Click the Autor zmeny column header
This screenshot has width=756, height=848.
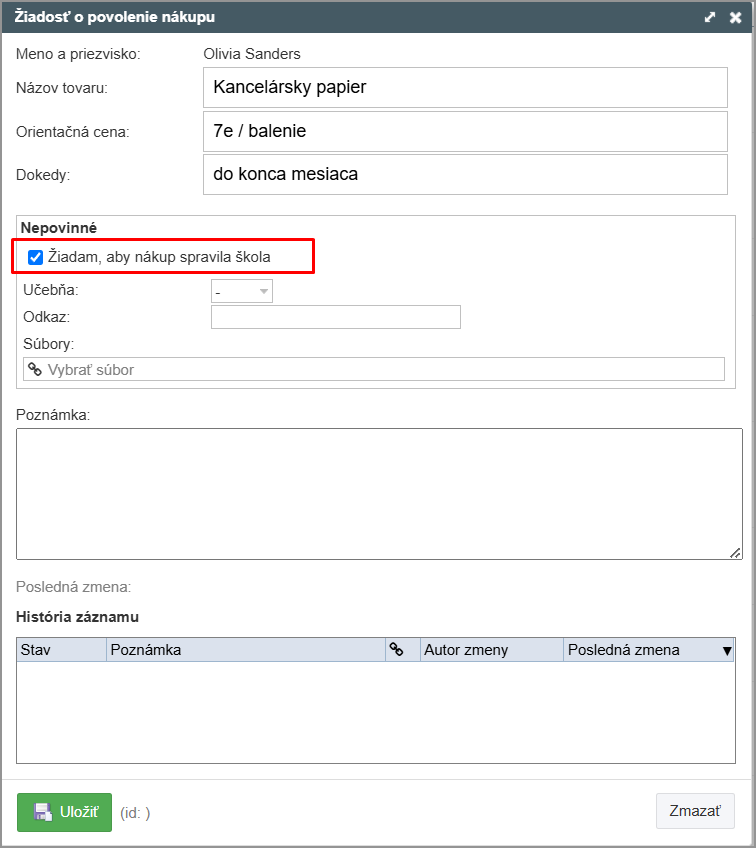(x=492, y=650)
